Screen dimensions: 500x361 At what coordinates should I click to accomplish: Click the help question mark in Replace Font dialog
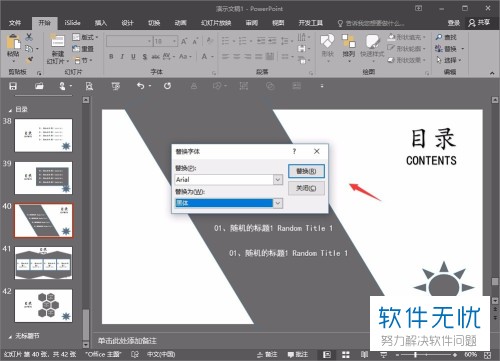[x=294, y=151]
